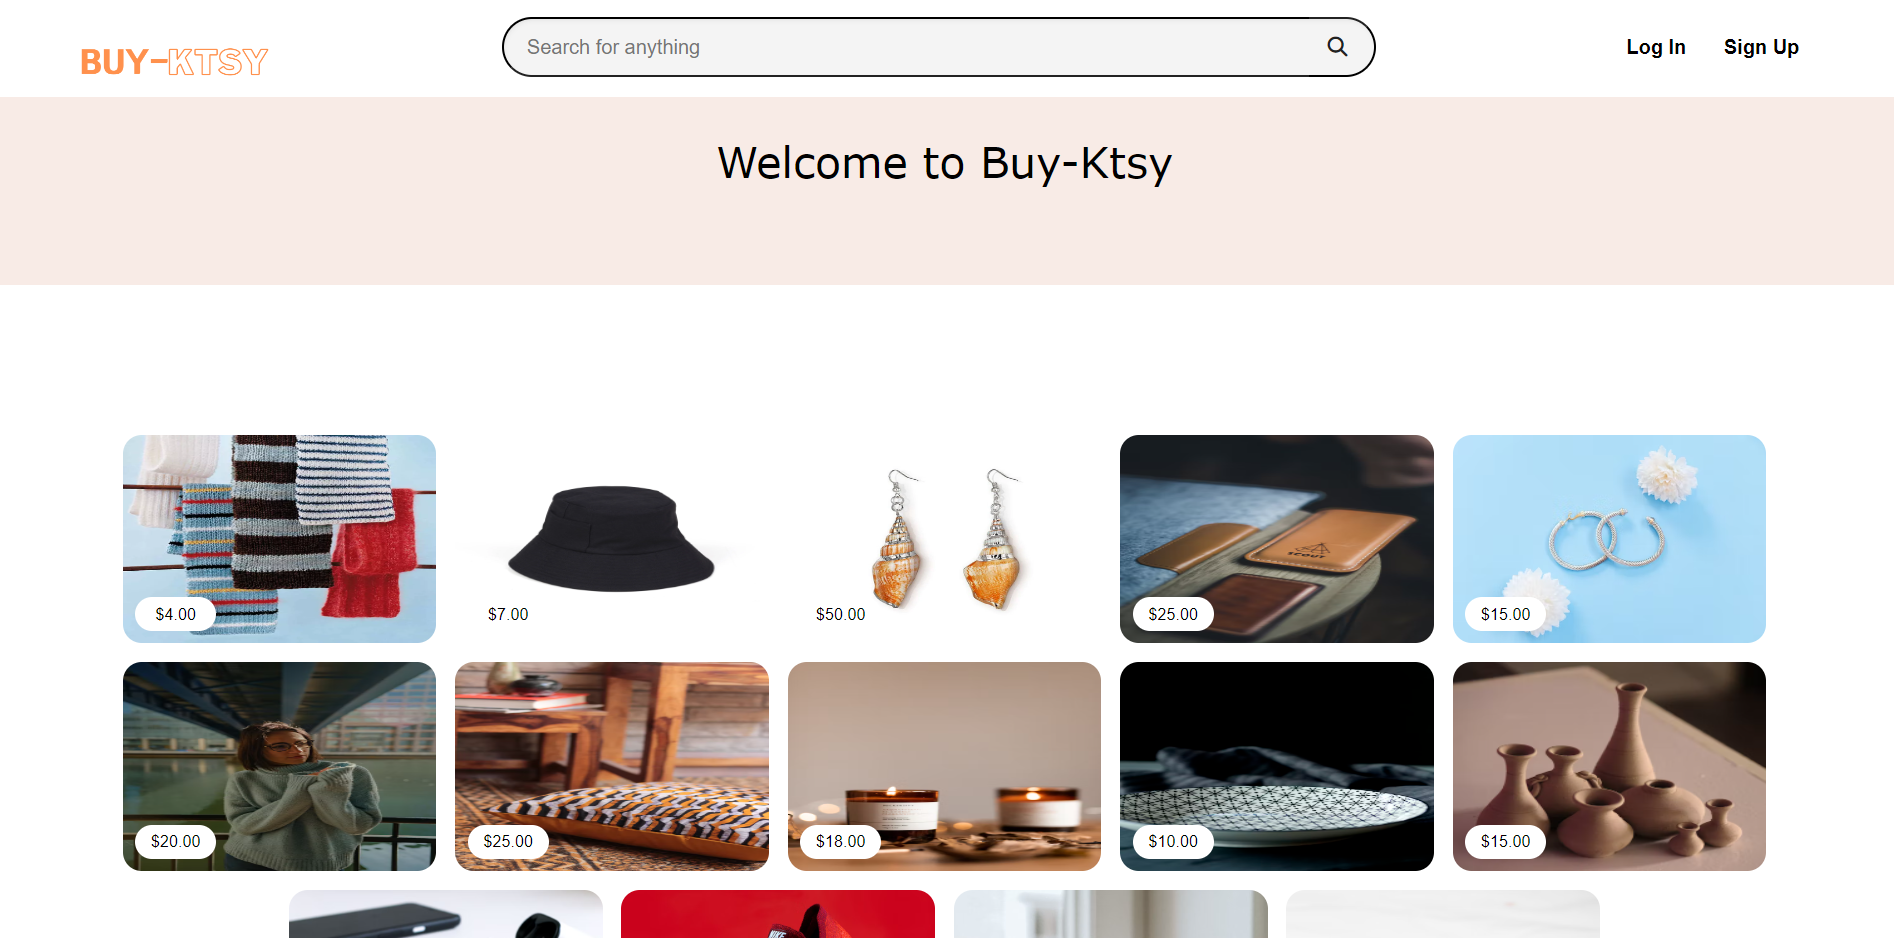The image size is (1894, 938).
Task: Open the knit sweater product photo
Action: [x=279, y=766]
